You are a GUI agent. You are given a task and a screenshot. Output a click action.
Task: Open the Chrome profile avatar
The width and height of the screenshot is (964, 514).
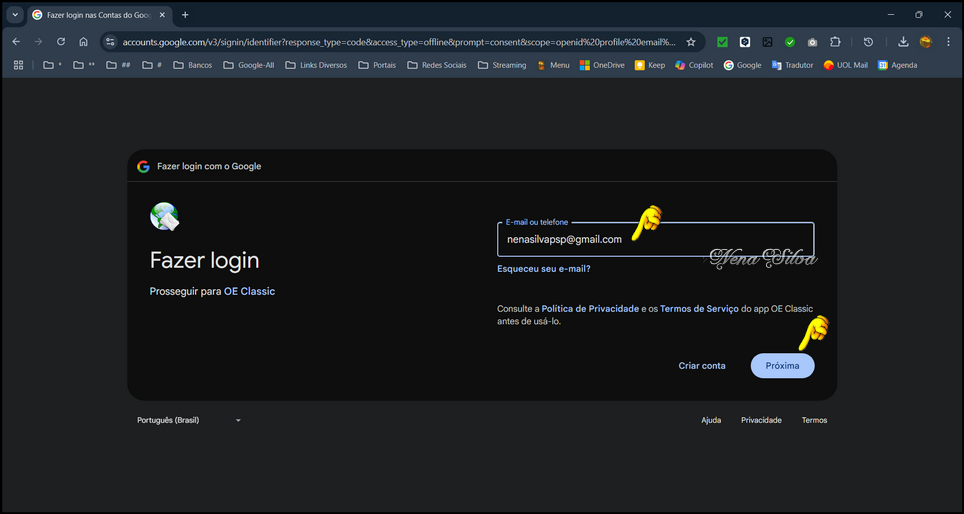tap(925, 42)
